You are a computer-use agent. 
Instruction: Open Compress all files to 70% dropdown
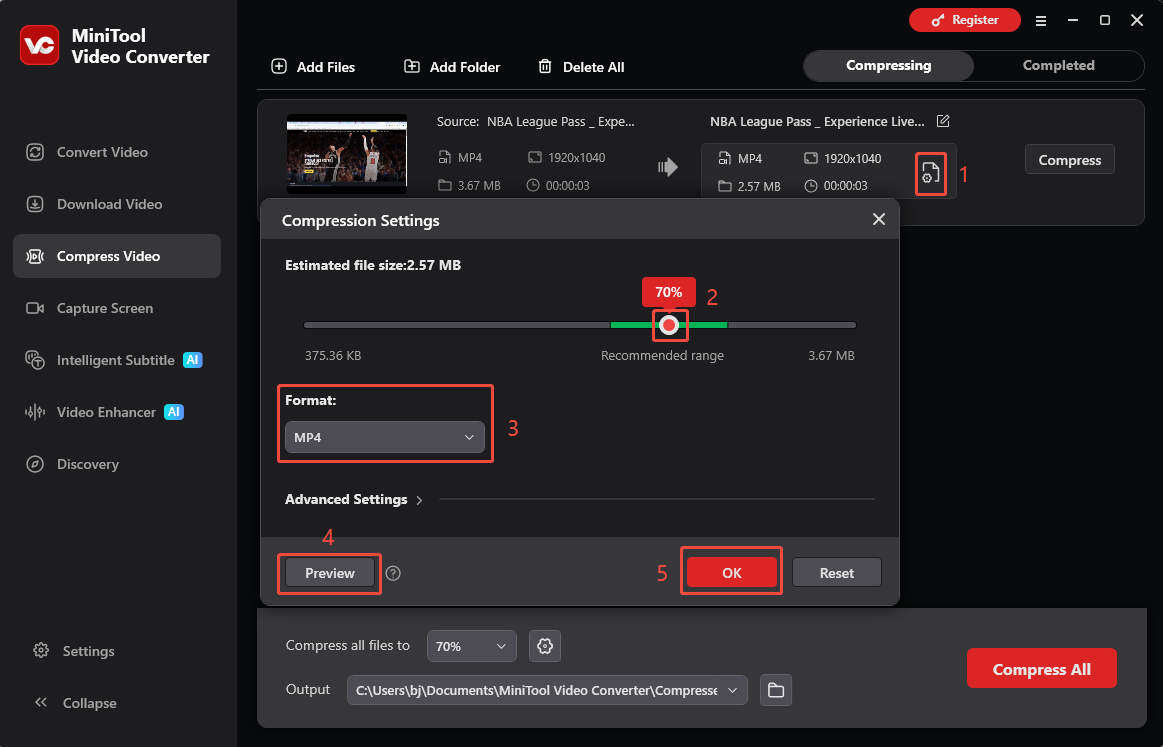[471, 646]
